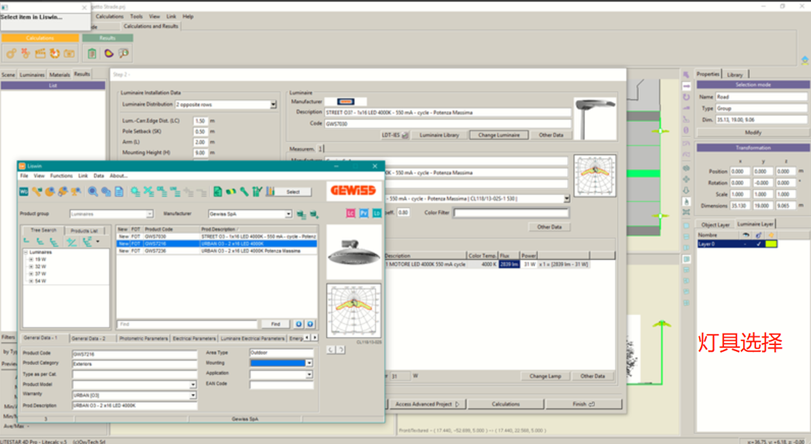The height and width of the screenshot is (444, 811).
Task: Click the pink LC icon in Liswin
Action: [x=351, y=213]
